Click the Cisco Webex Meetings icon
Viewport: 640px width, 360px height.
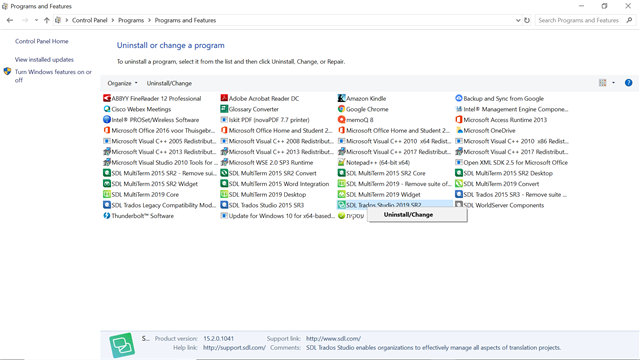107,109
